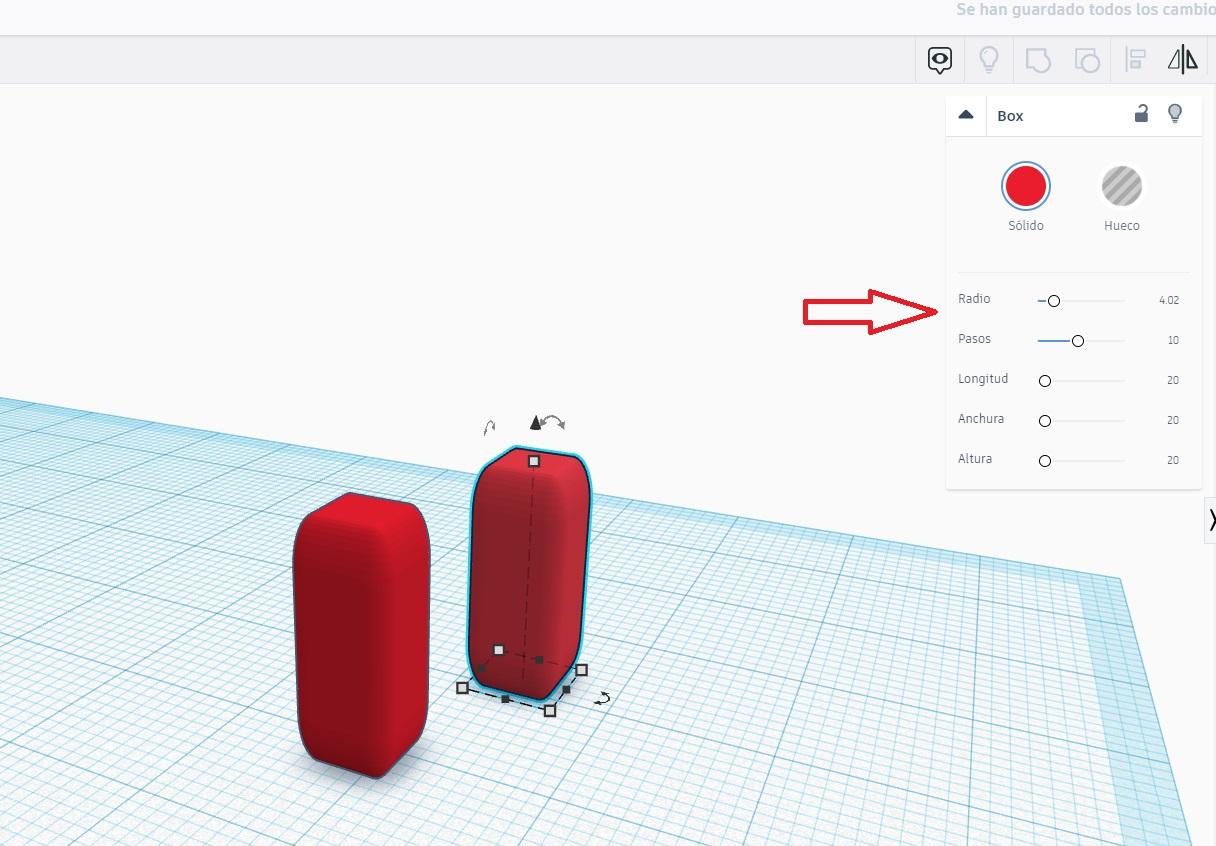1216x846 pixels.
Task: Click the Hueco label
Action: tap(1121, 226)
